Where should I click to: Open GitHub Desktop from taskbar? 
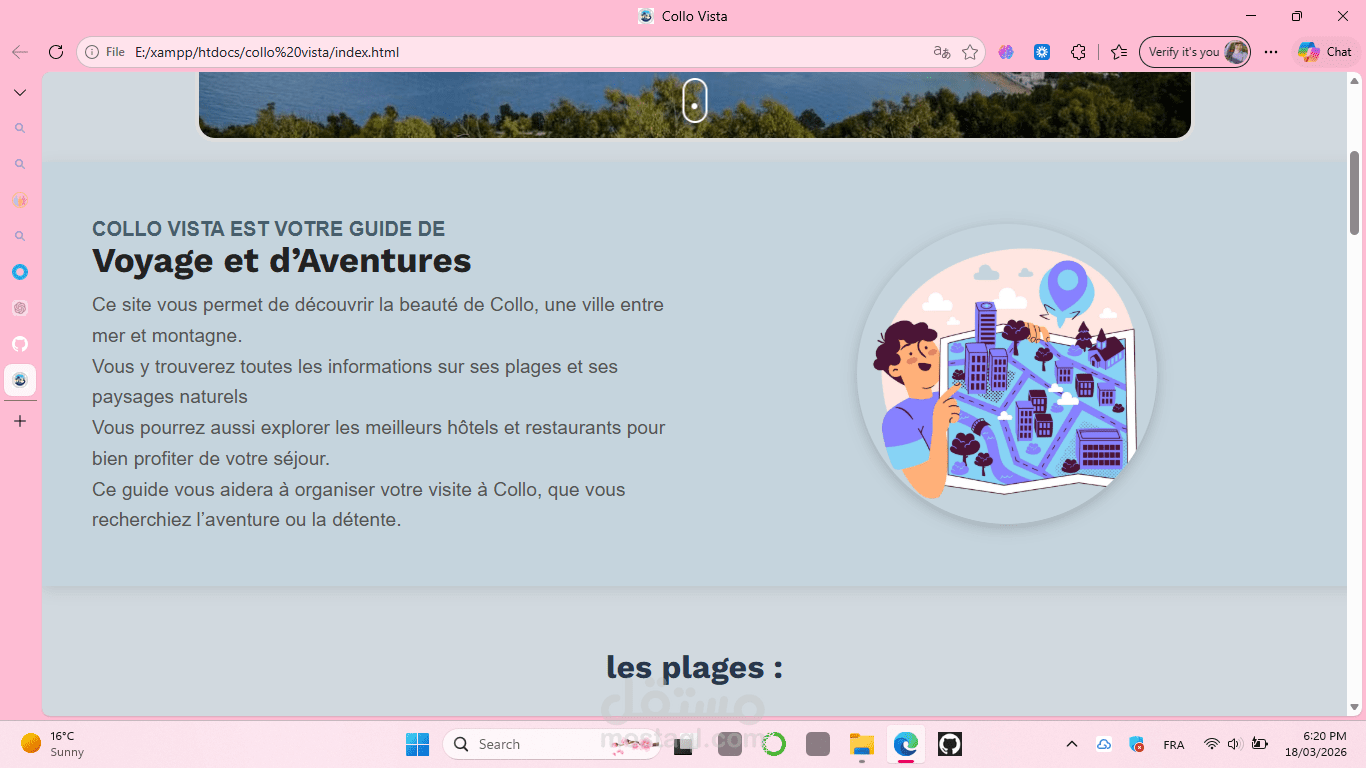950,744
